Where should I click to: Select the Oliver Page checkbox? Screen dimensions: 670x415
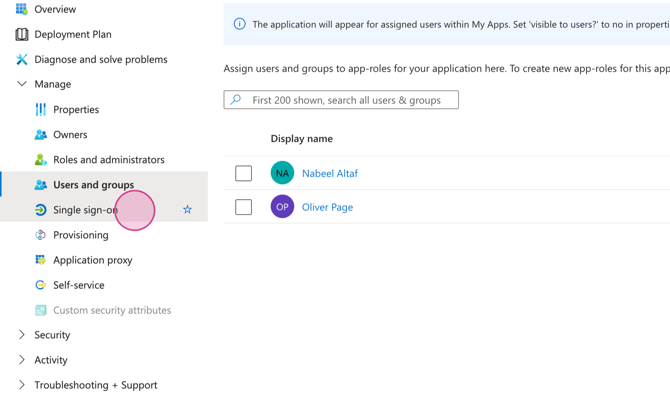point(243,207)
